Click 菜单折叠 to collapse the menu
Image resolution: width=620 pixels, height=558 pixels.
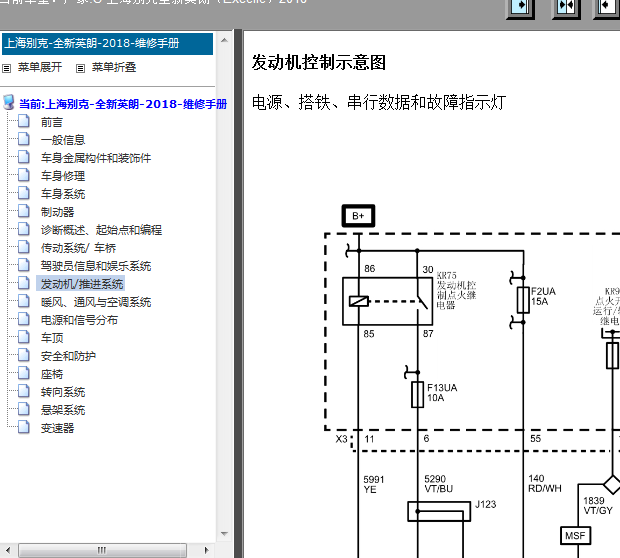pyautogui.click(x=114, y=67)
